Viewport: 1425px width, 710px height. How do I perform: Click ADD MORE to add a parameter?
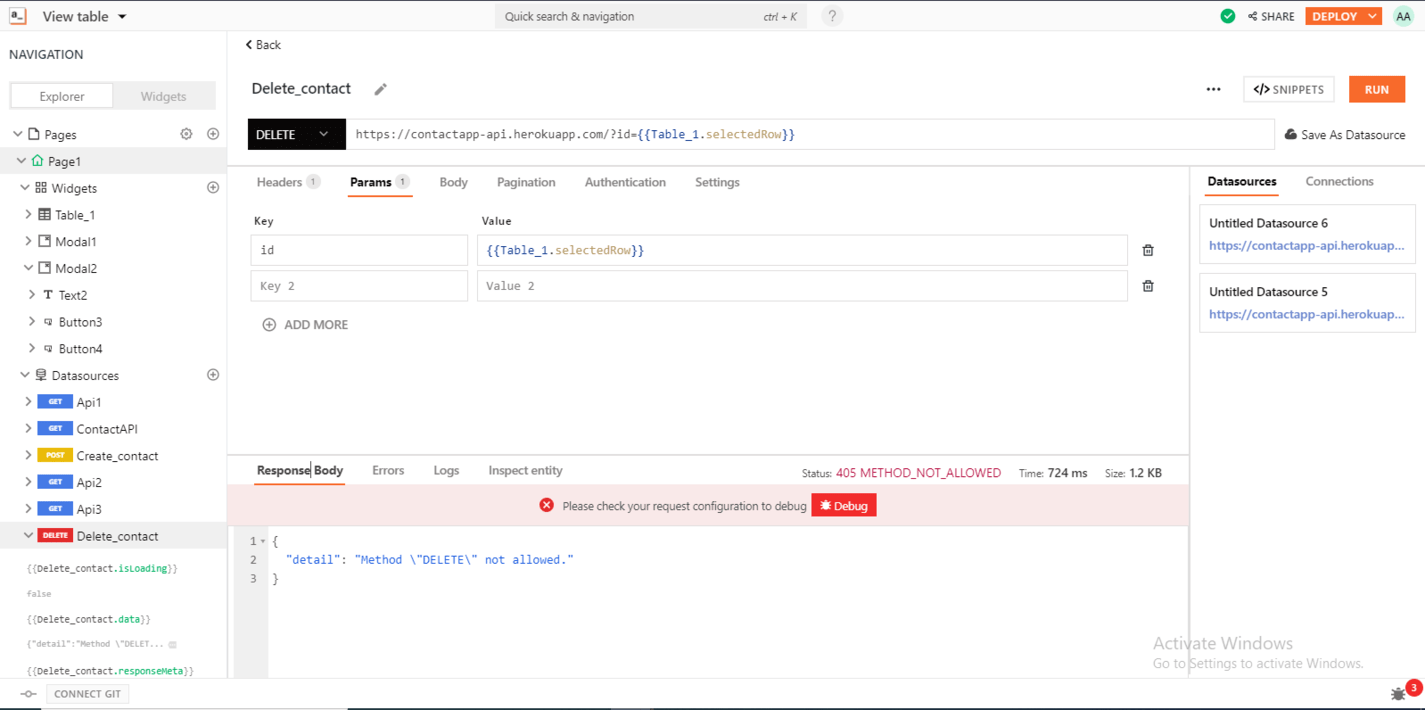pos(305,324)
